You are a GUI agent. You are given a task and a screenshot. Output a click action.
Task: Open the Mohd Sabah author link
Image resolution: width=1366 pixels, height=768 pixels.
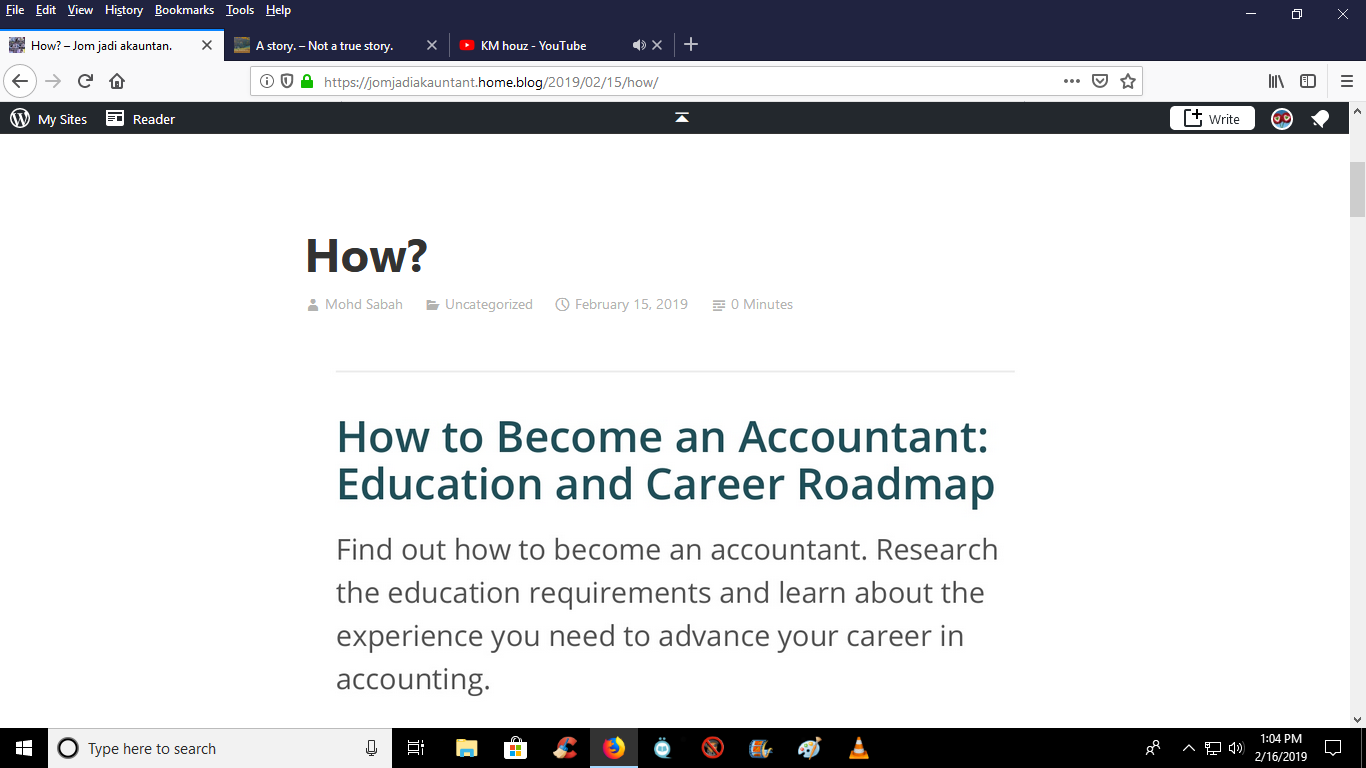[363, 305]
